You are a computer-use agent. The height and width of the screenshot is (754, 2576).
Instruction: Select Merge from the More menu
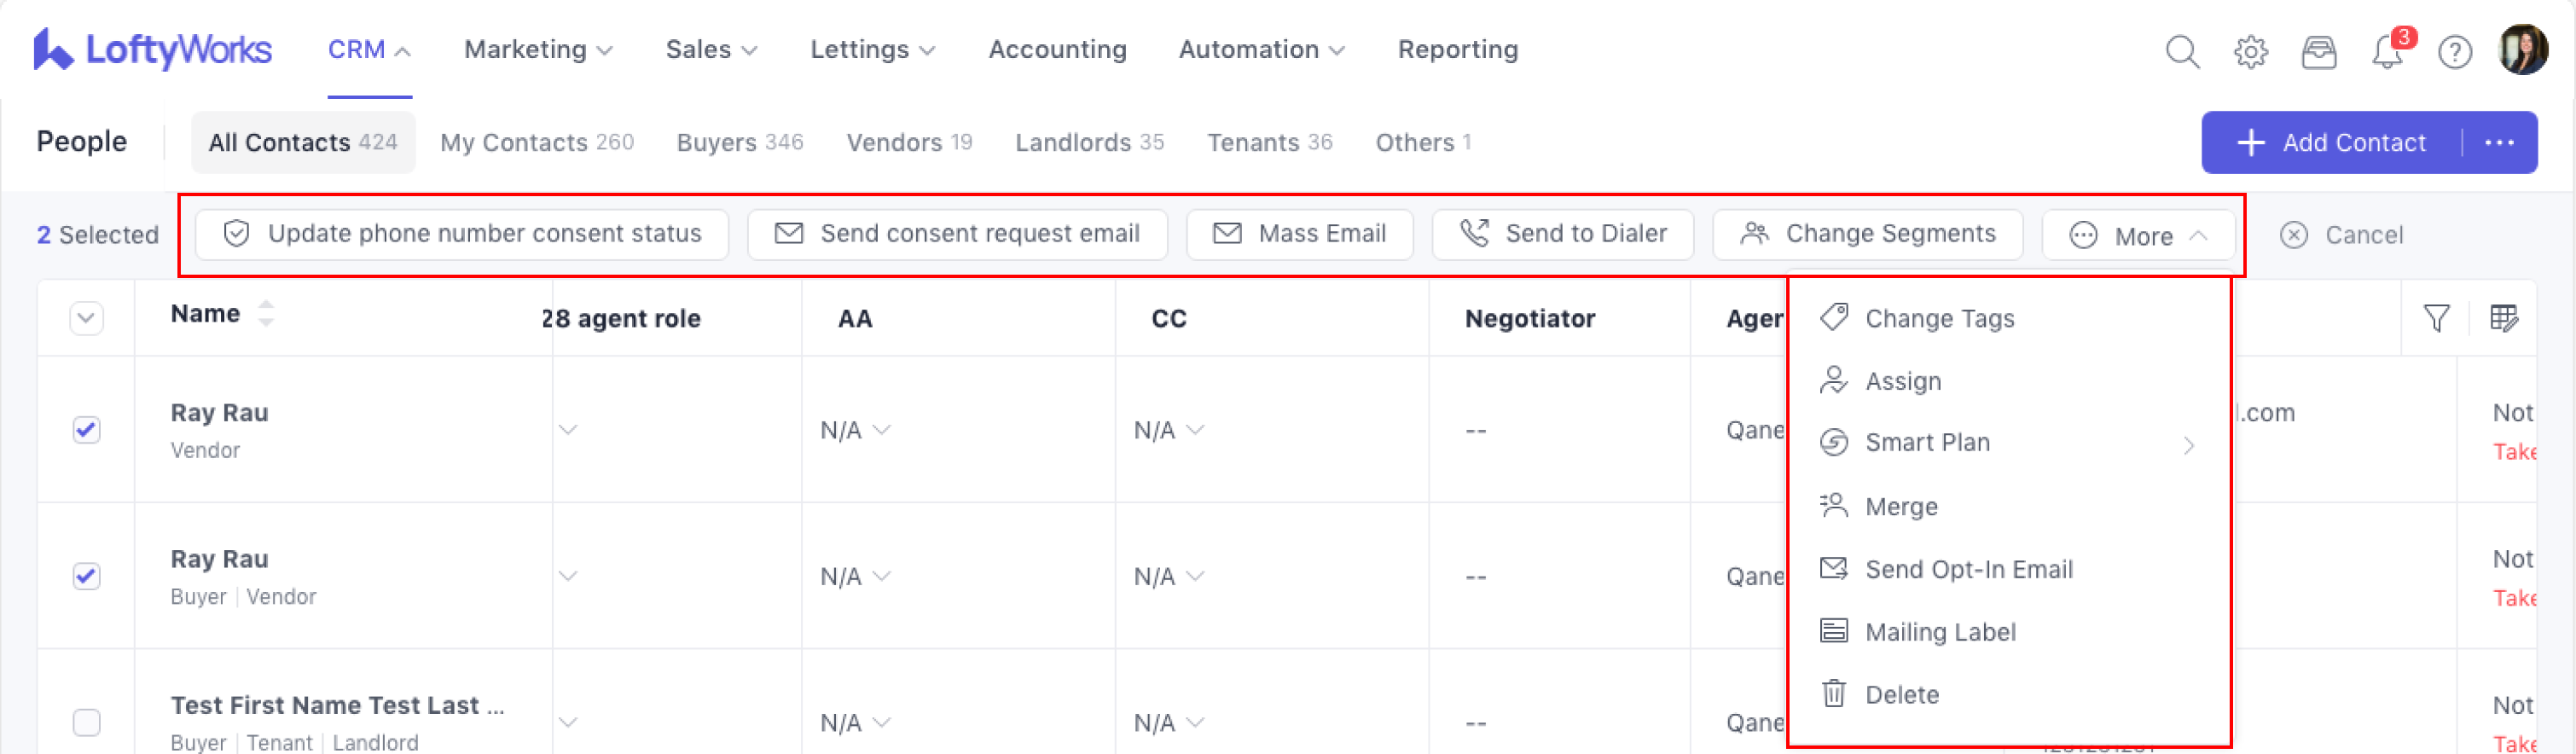1900,507
